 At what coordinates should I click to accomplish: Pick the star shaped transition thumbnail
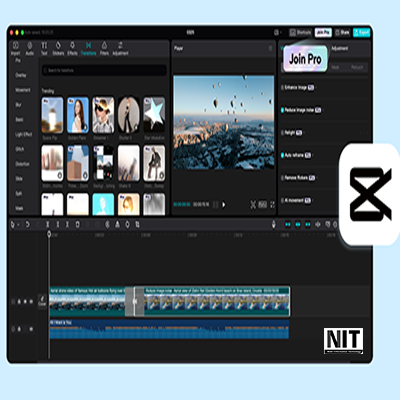[x=154, y=115]
